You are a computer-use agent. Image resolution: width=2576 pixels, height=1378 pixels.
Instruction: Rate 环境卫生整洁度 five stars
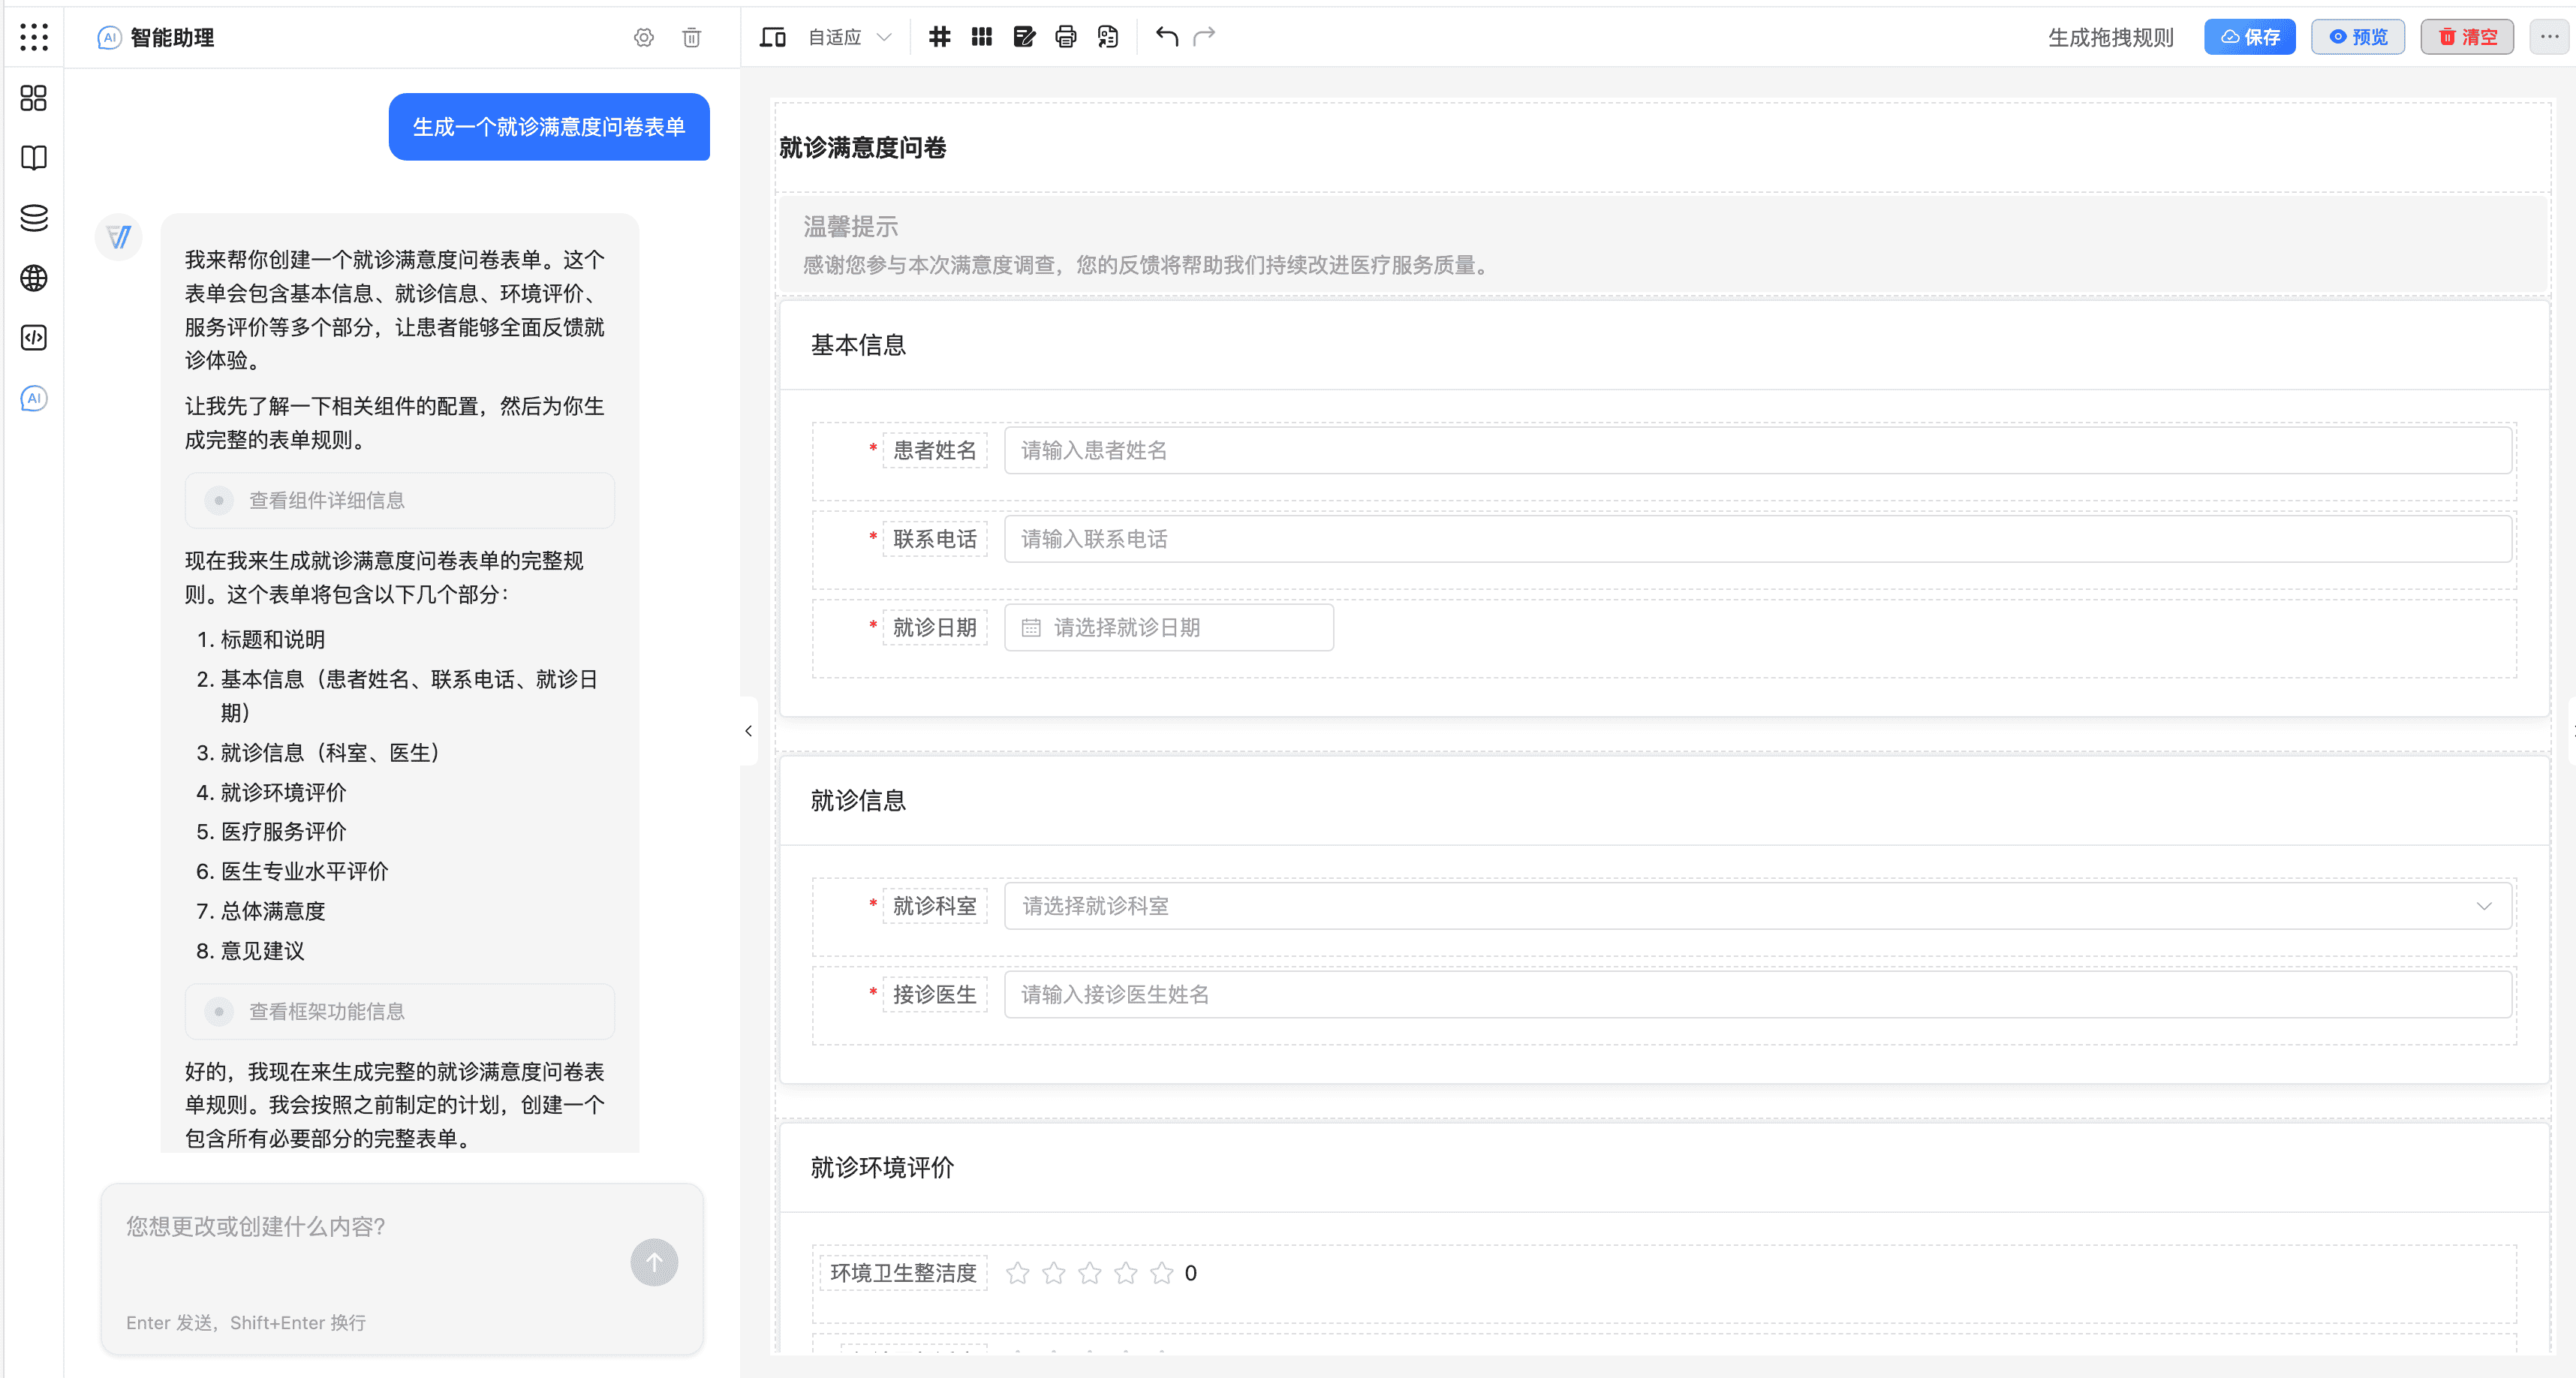pyautogui.click(x=1162, y=1273)
